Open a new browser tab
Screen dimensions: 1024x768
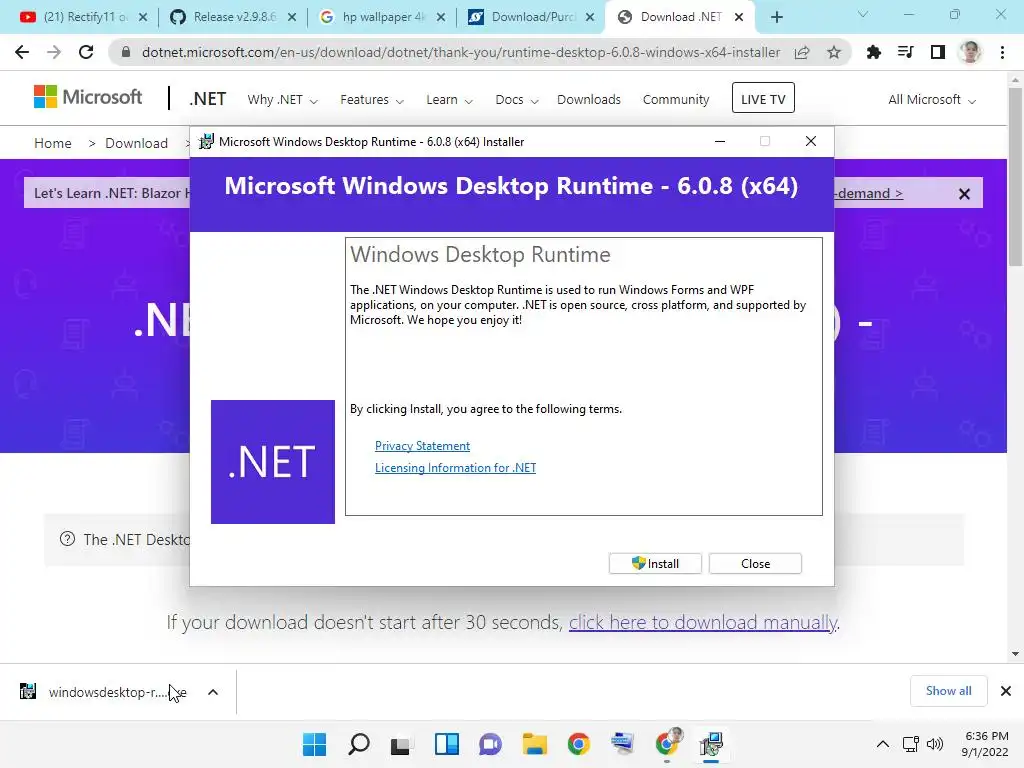(x=776, y=17)
